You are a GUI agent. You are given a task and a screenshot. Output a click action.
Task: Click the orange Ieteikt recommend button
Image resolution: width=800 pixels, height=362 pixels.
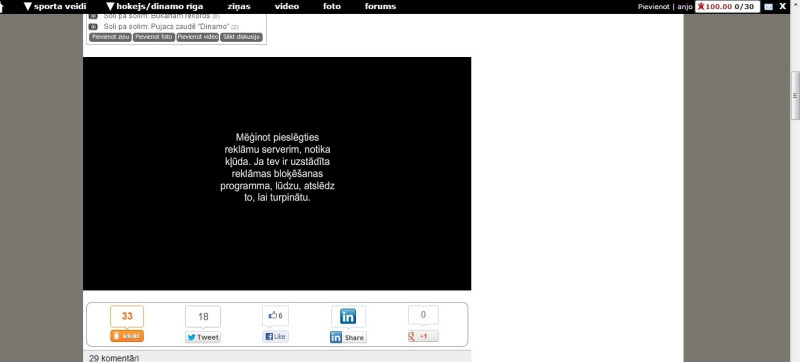pyautogui.click(x=127, y=336)
